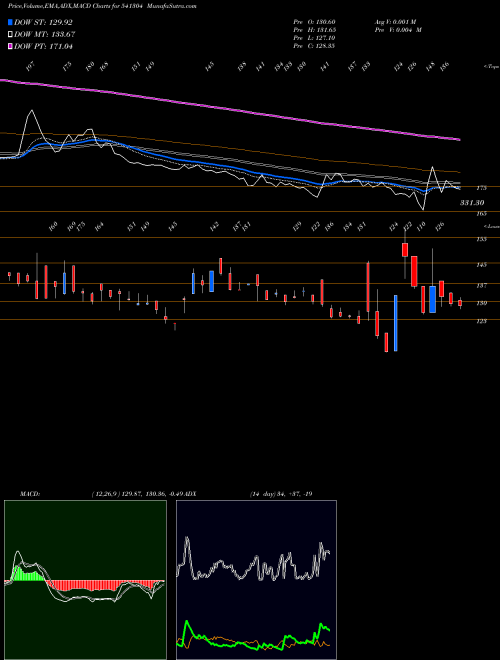Screen dimensions: 500x660
Task: Click the white DOW MT legend square
Action: click(10, 34)
